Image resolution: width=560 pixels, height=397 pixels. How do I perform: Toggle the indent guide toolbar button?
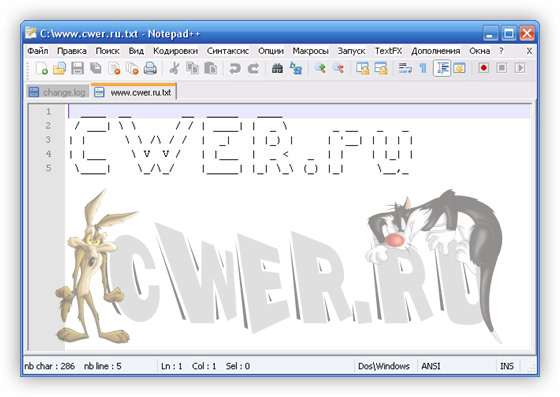[x=442, y=68]
